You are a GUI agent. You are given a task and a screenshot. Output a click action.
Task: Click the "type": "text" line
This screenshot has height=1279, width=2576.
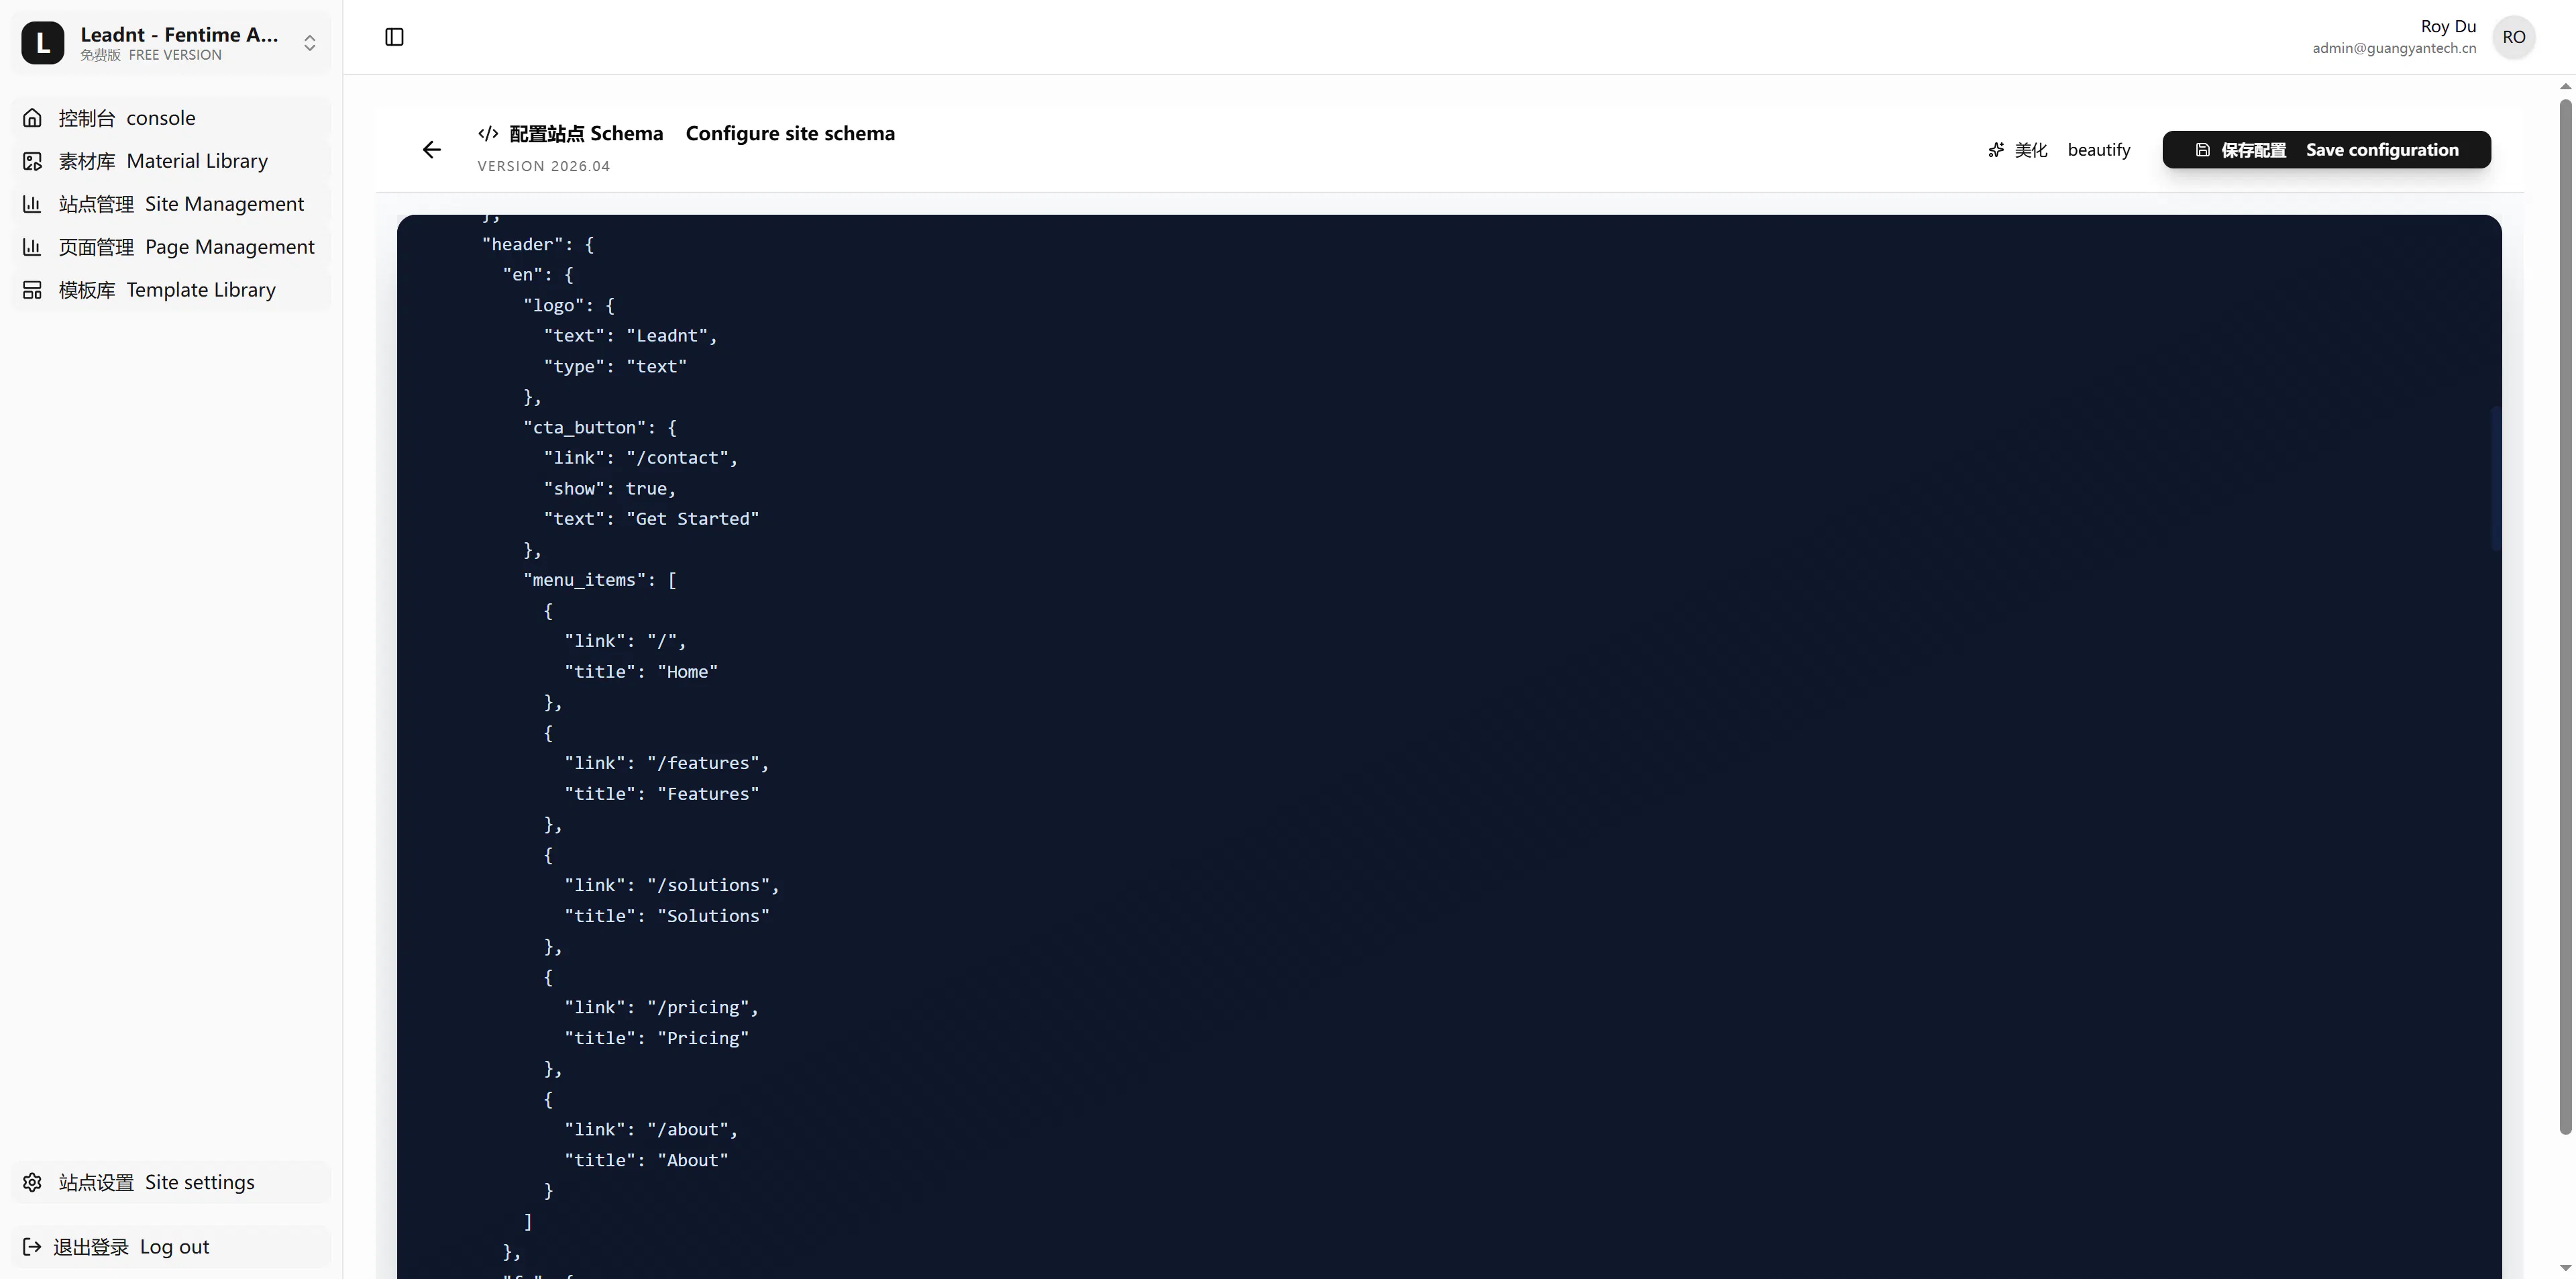(x=615, y=367)
